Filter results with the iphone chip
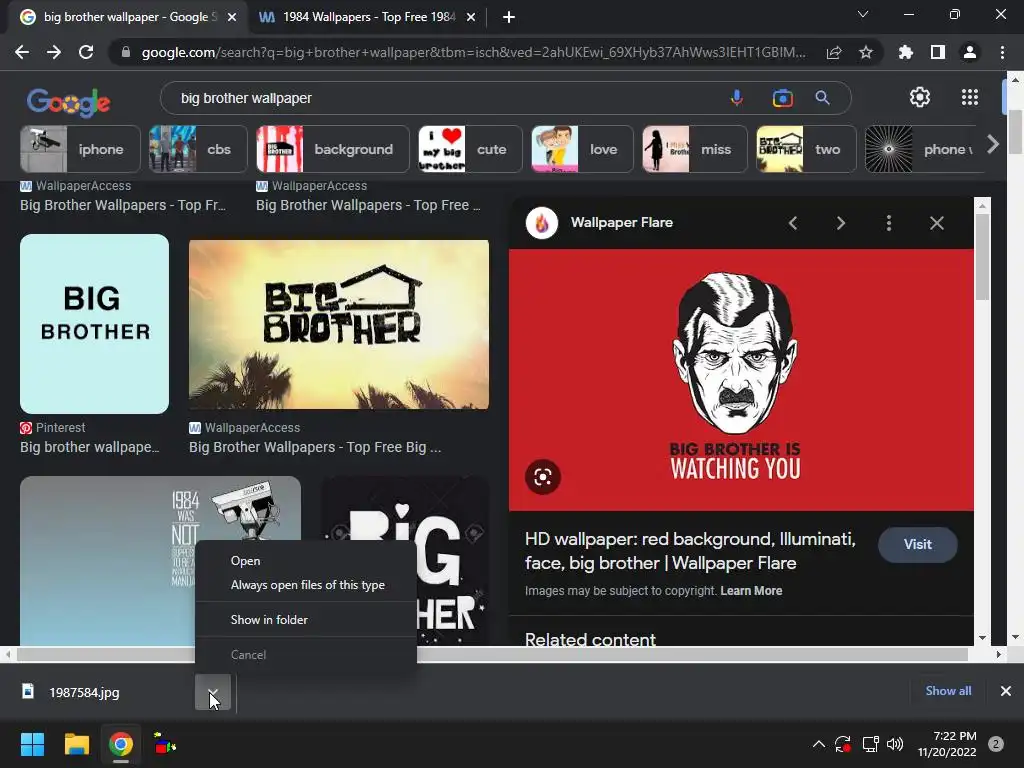1024x768 pixels. [x=80, y=150]
